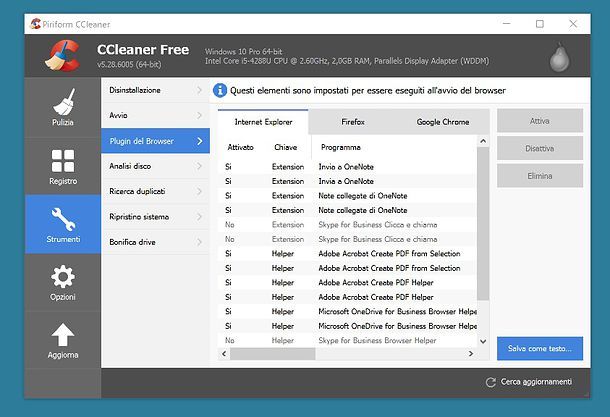Open the Pulizia broom section

62,110
